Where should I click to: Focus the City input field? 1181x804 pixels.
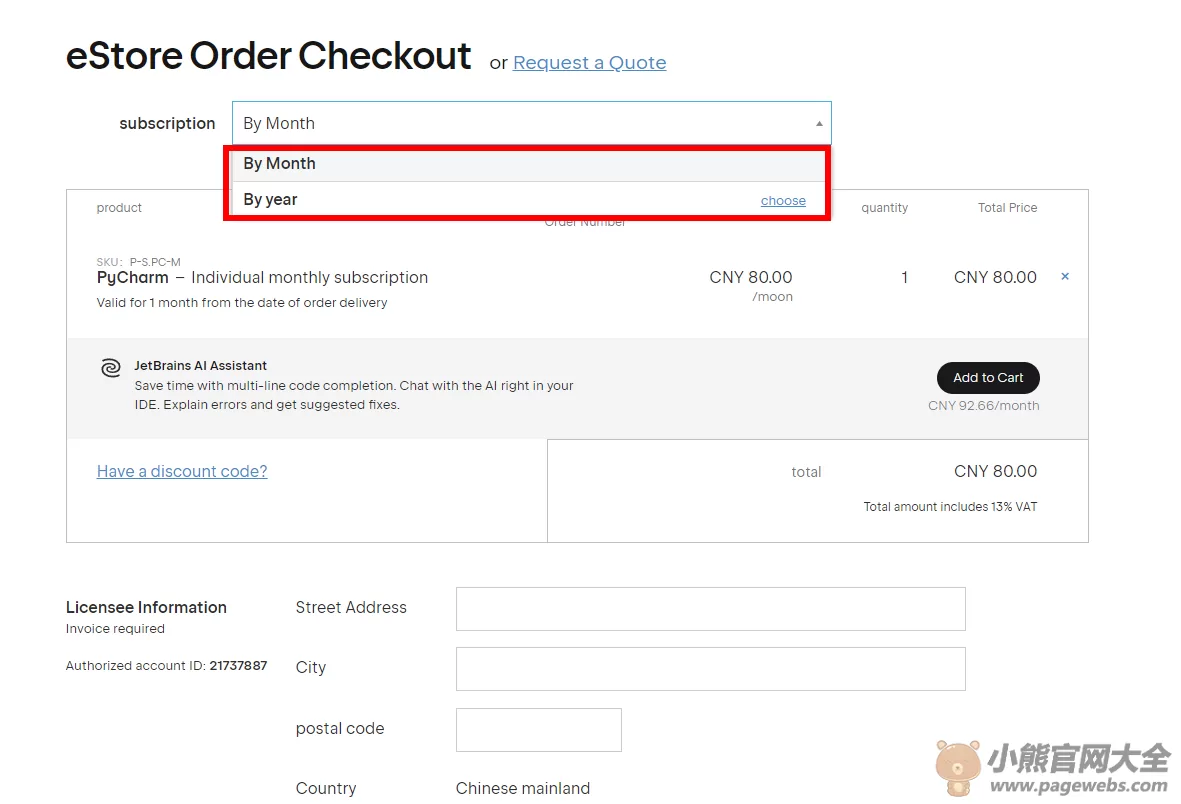pyautogui.click(x=710, y=669)
